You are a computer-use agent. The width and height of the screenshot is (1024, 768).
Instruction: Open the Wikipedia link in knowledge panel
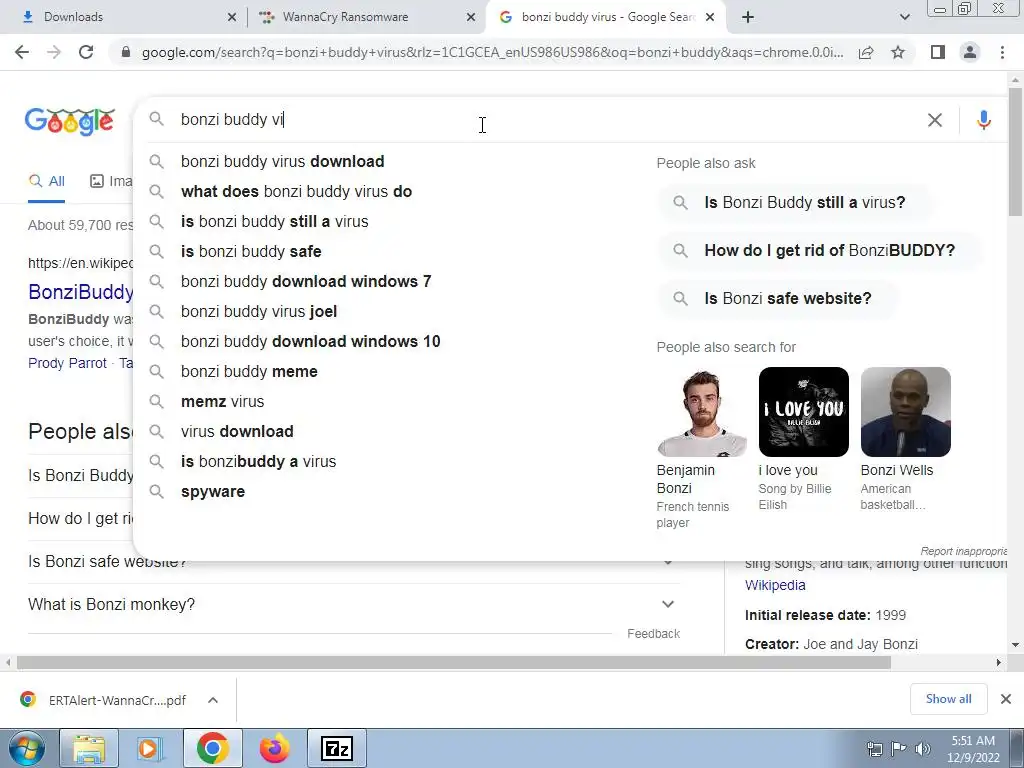click(775, 585)
